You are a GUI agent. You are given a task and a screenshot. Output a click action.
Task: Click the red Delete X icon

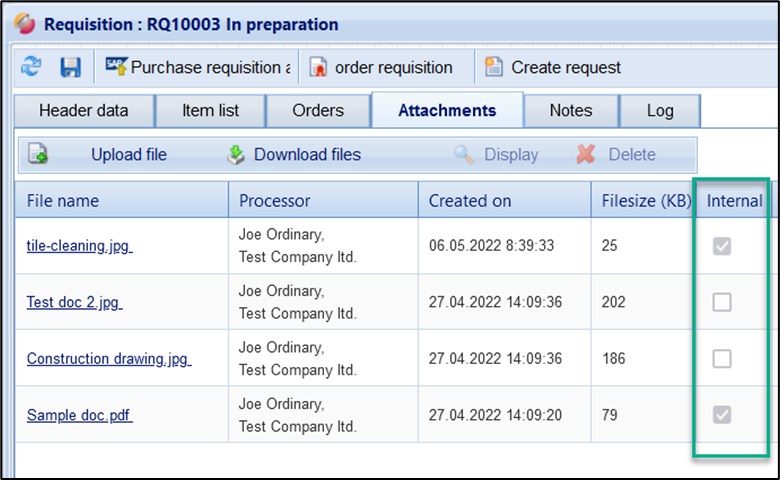(x=586, y=155)
